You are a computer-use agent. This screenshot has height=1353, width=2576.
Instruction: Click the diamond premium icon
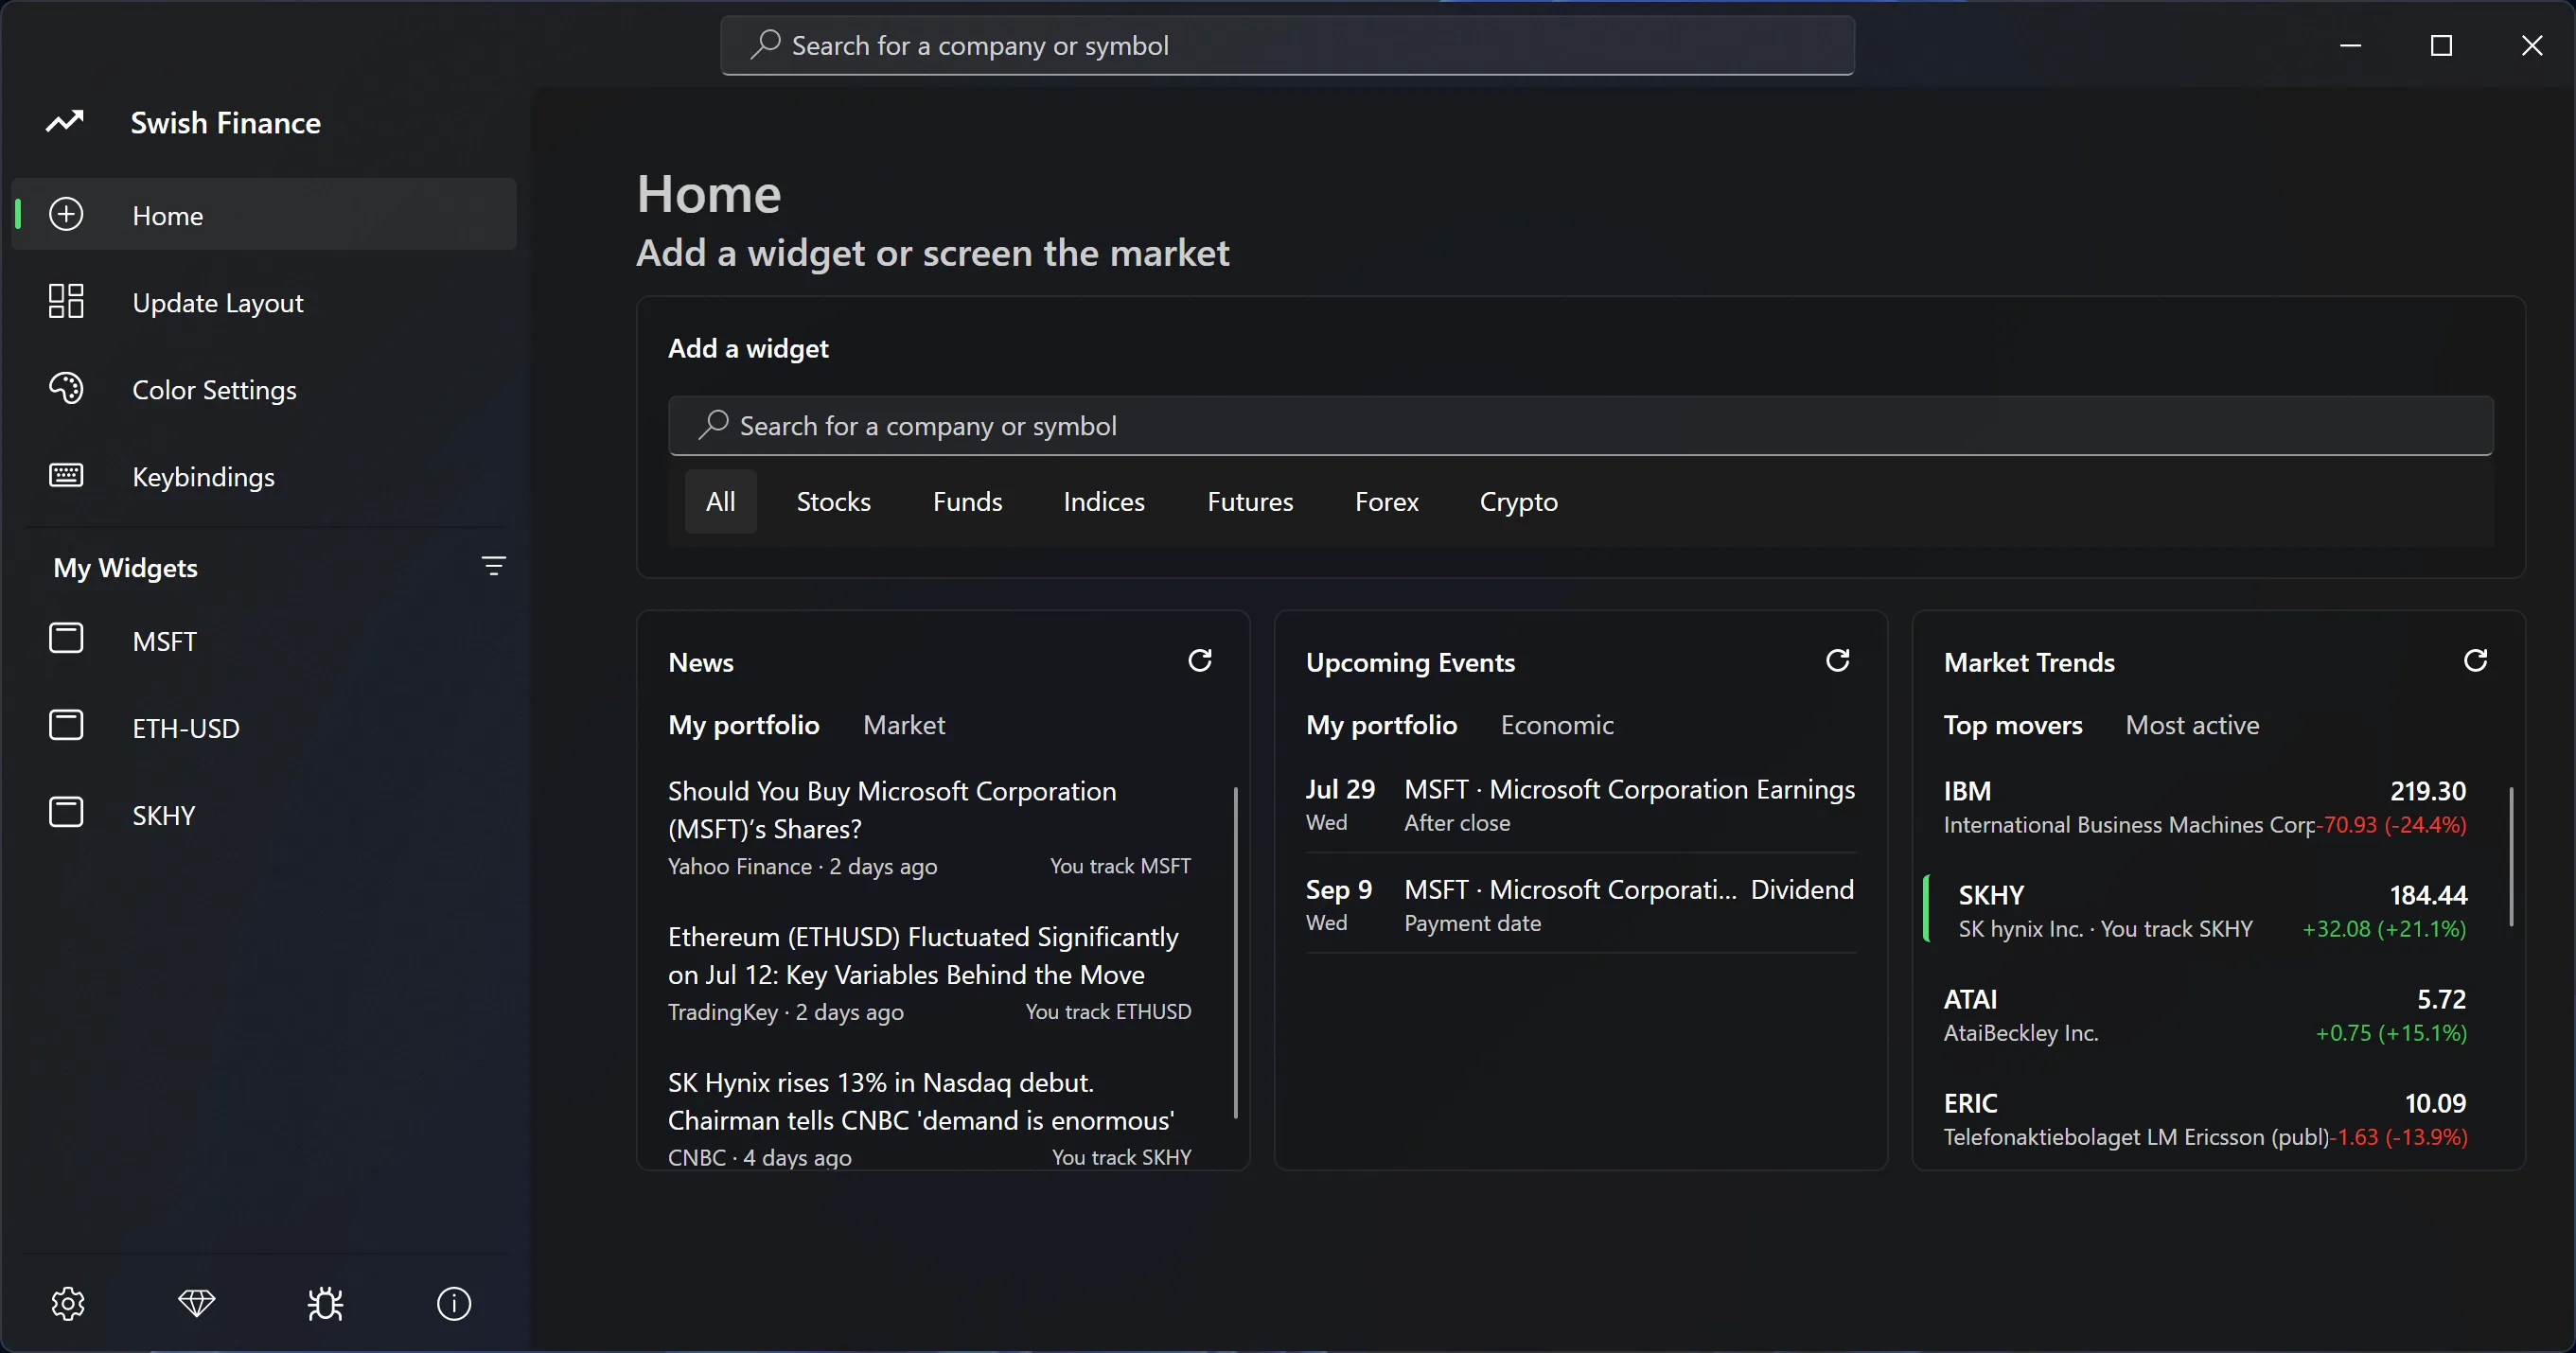click(196, 1303)
